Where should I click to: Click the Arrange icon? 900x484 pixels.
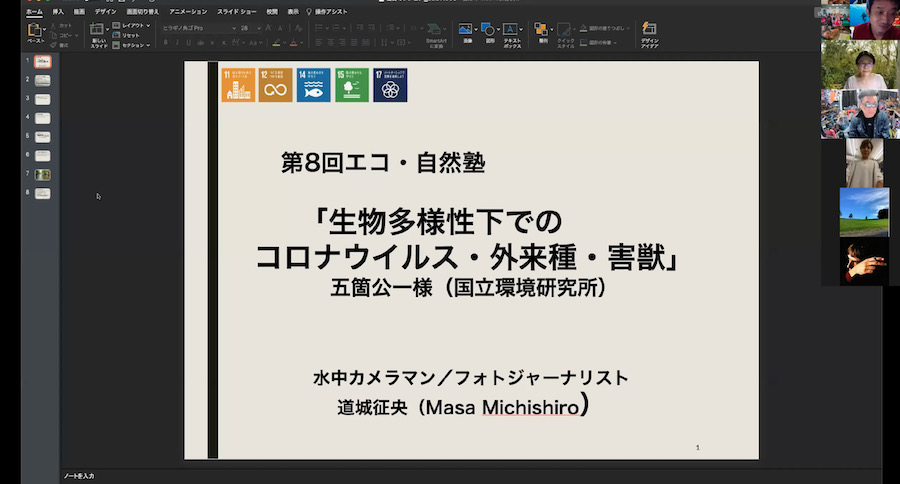point(540,29)
